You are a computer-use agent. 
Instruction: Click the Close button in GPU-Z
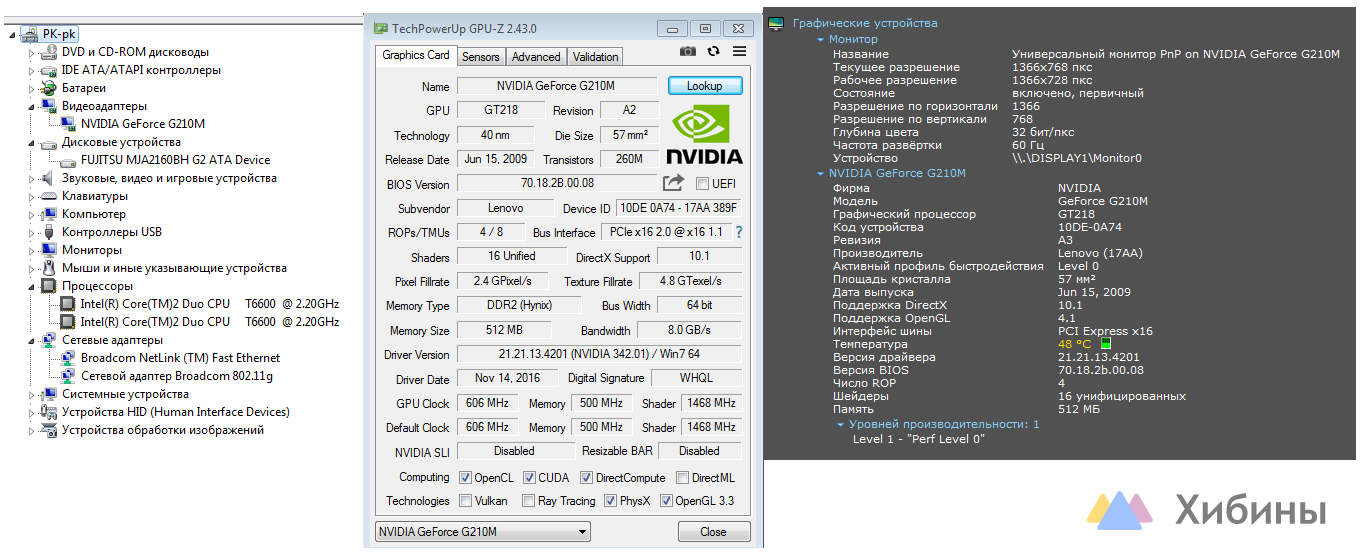point(714,532)
